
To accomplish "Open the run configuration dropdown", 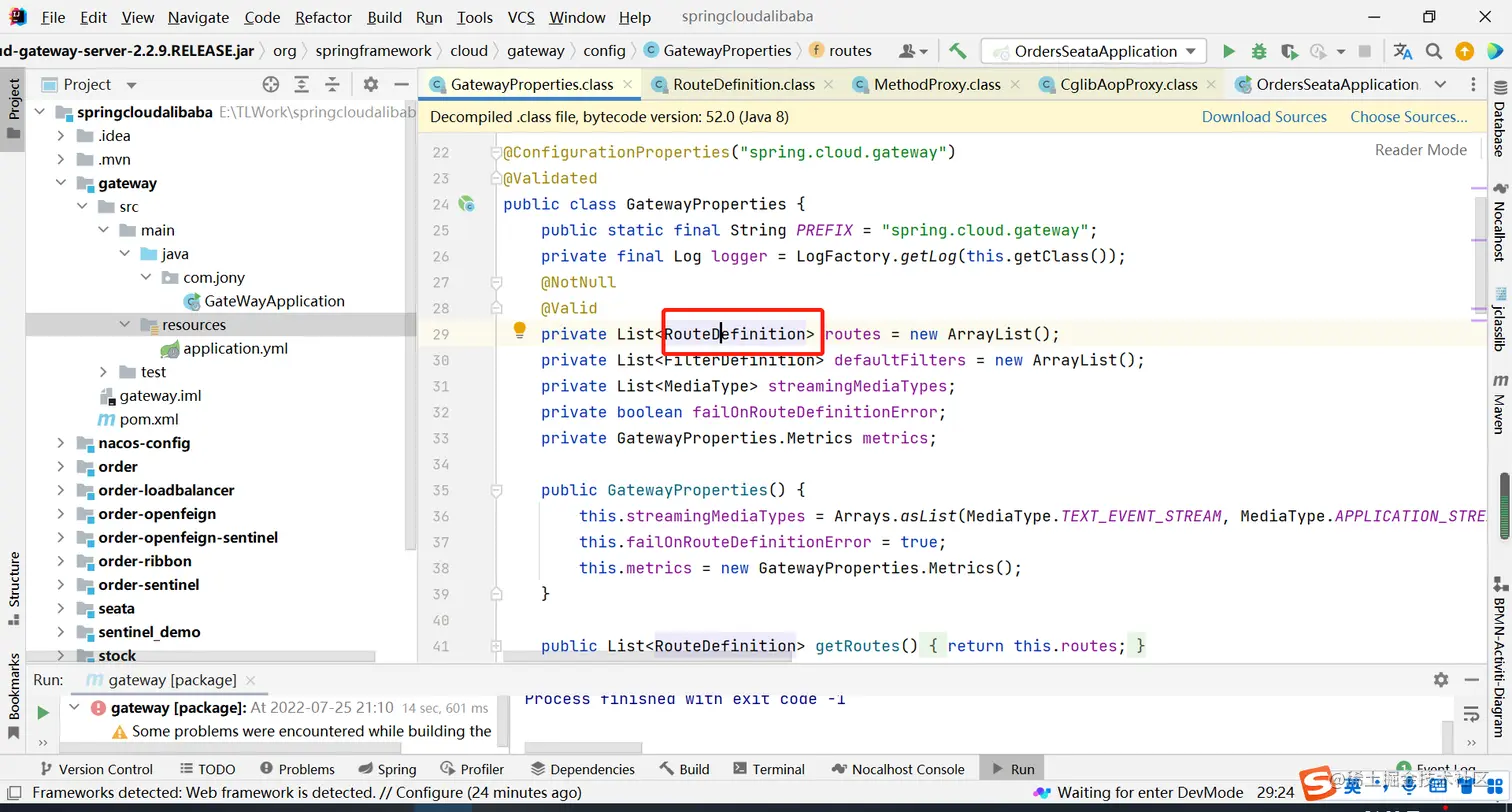I will [x=1095, y=51].
